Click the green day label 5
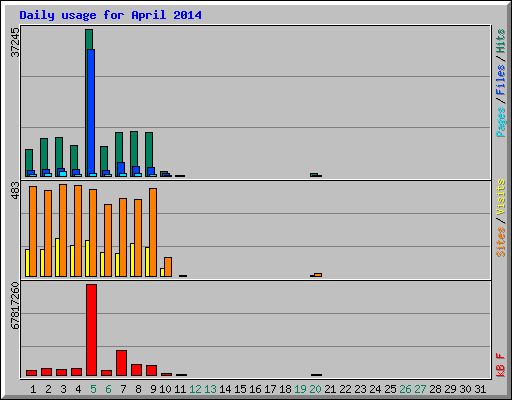 point(93,389)
